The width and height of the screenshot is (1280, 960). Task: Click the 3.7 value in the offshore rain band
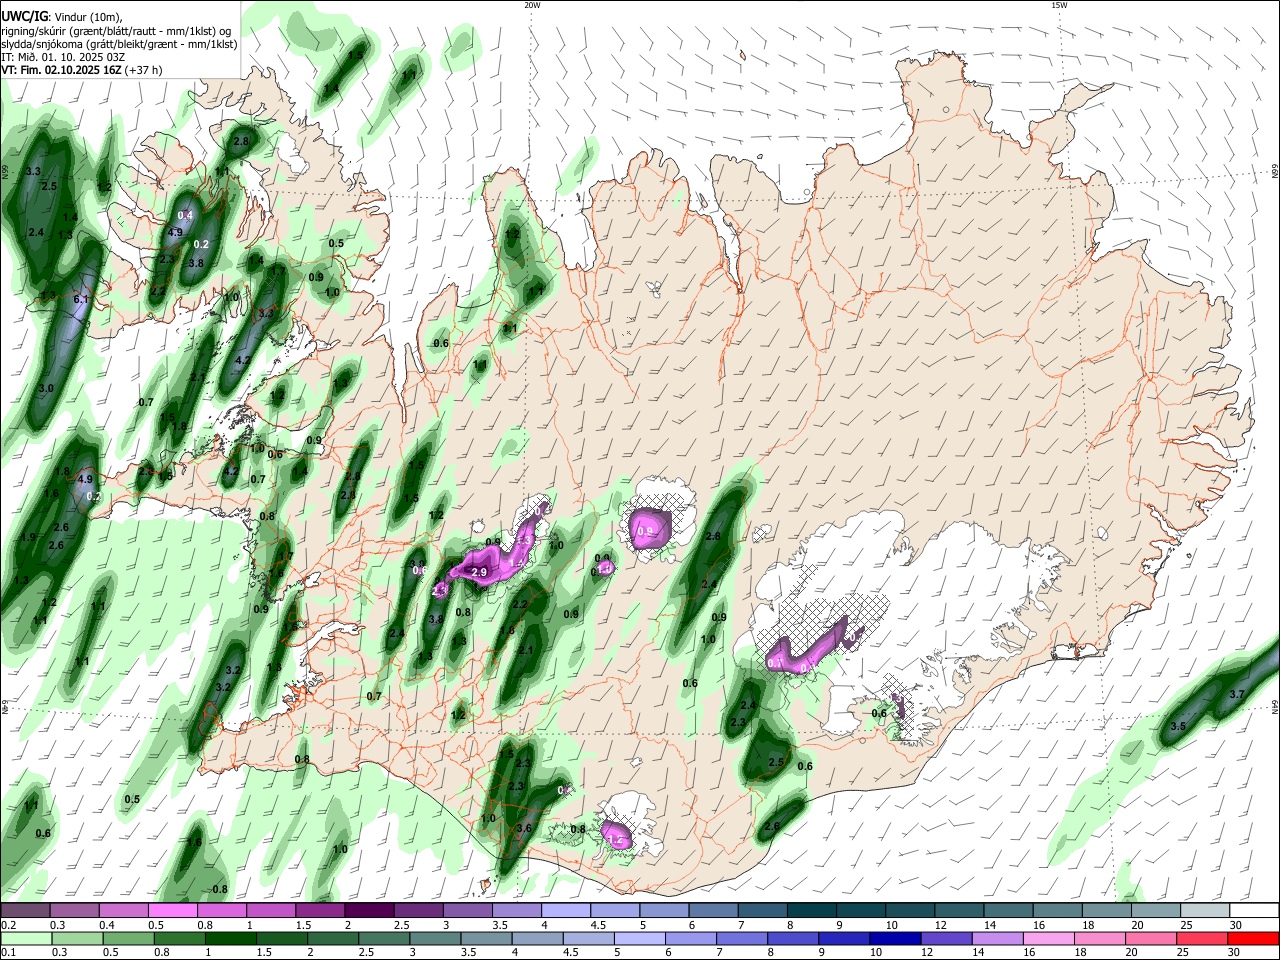click(x=1236, y=694)
